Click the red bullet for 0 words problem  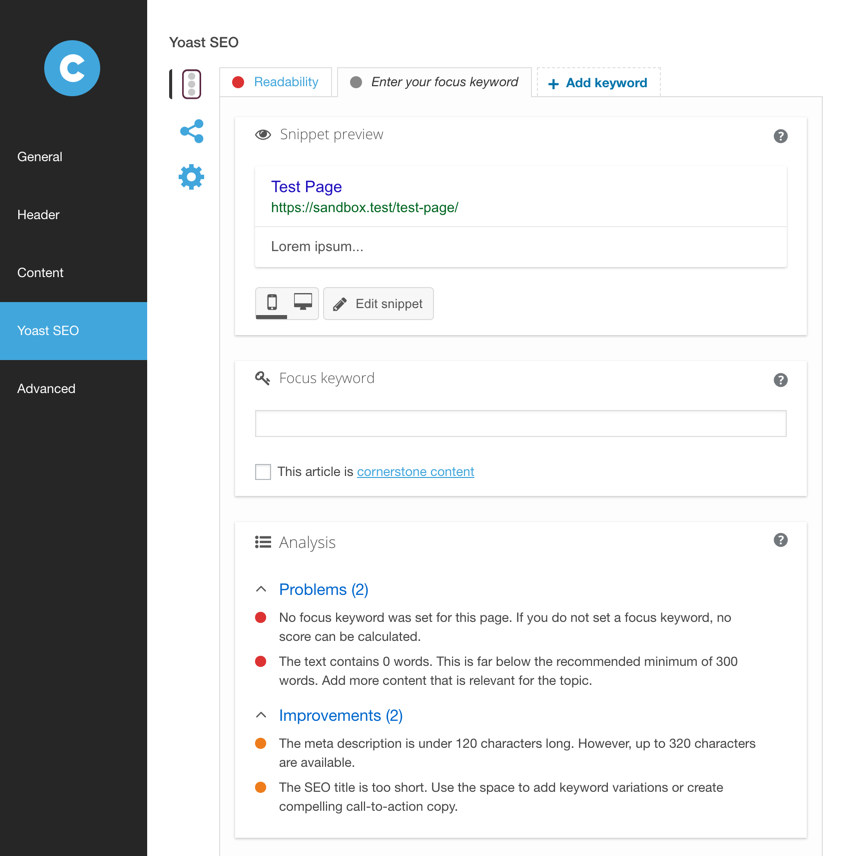(x=260, y=662)
